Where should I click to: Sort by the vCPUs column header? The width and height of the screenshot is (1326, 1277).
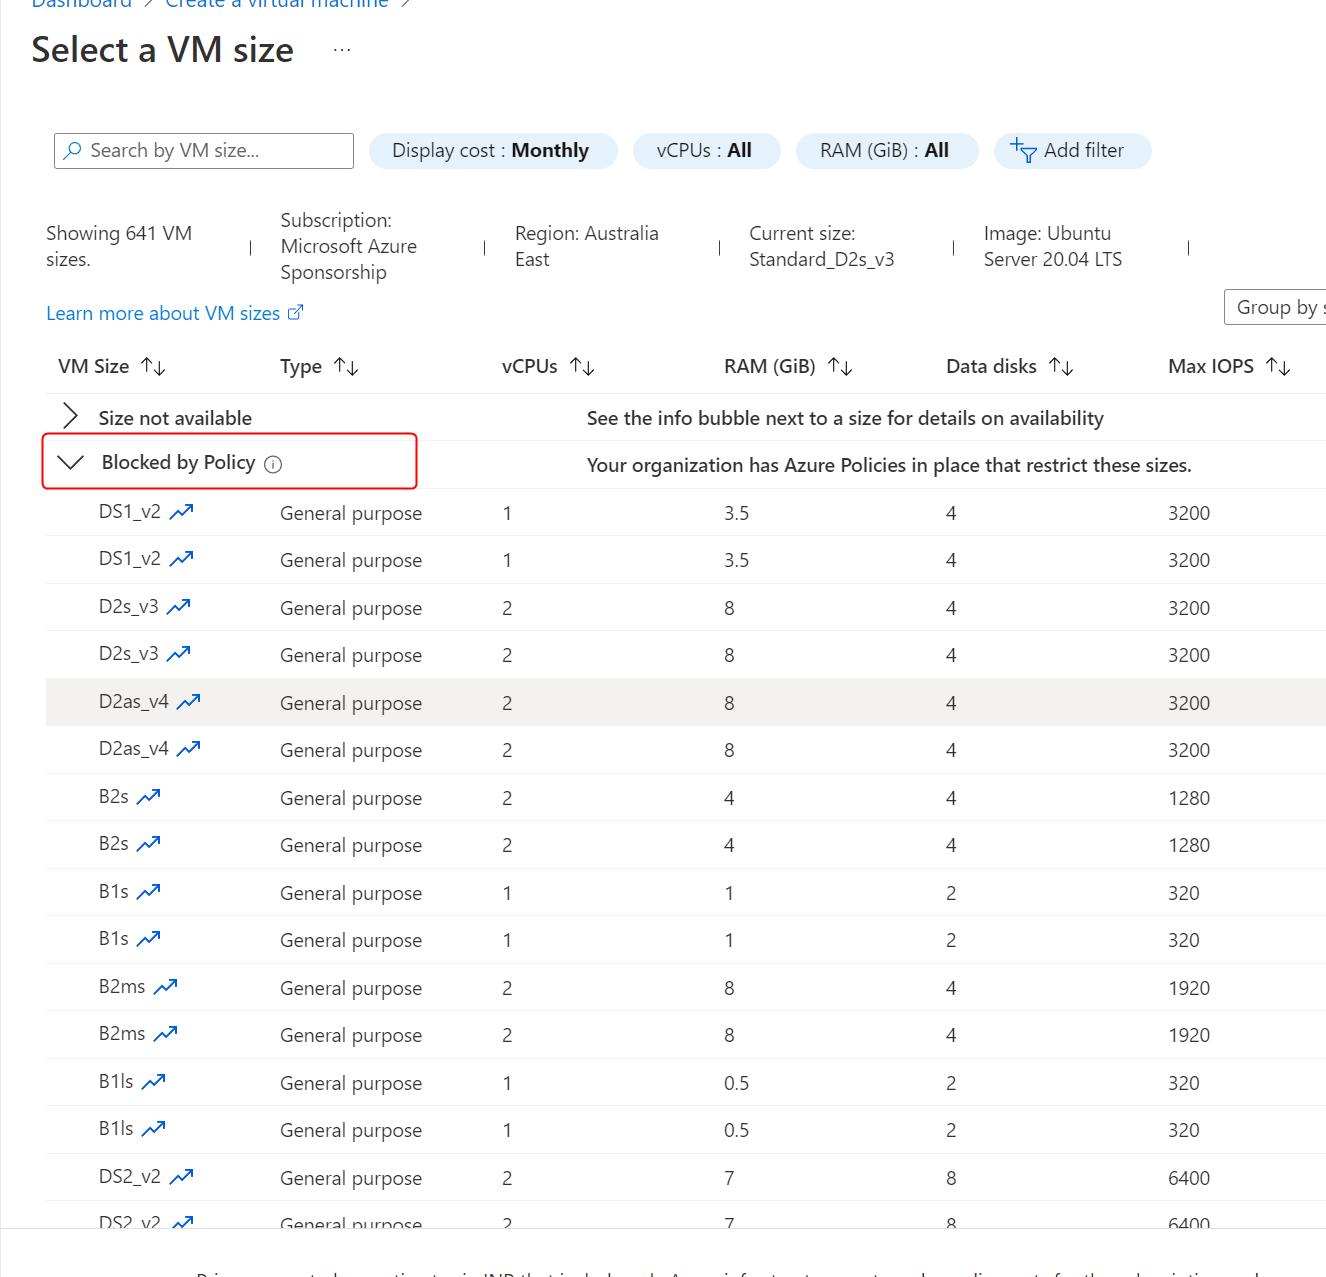click(x=530, y=367)
